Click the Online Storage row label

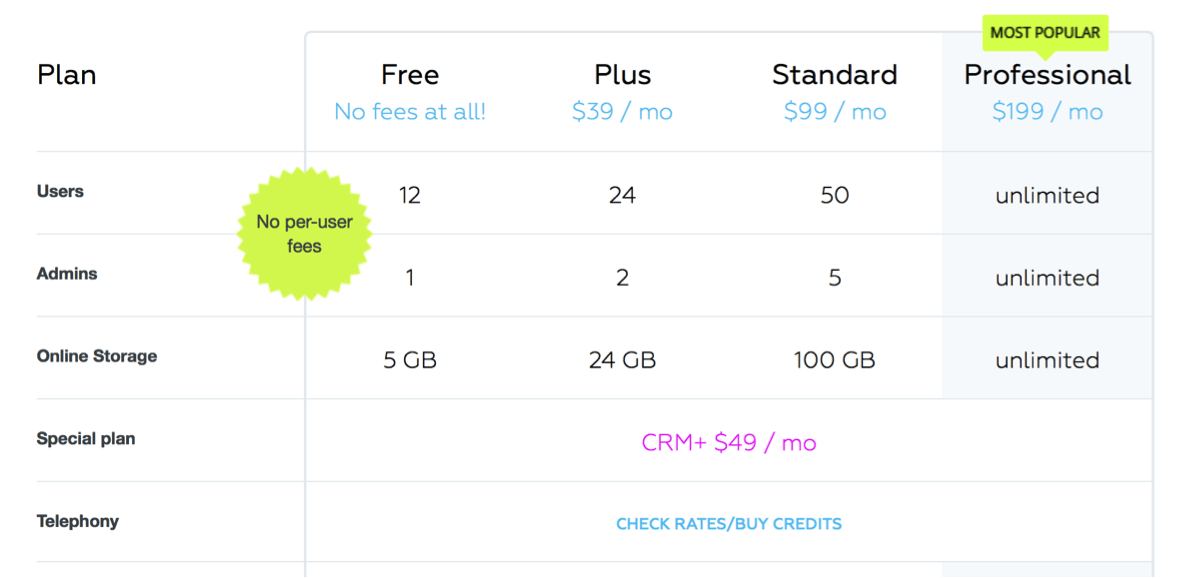click(x=97, y=356)
